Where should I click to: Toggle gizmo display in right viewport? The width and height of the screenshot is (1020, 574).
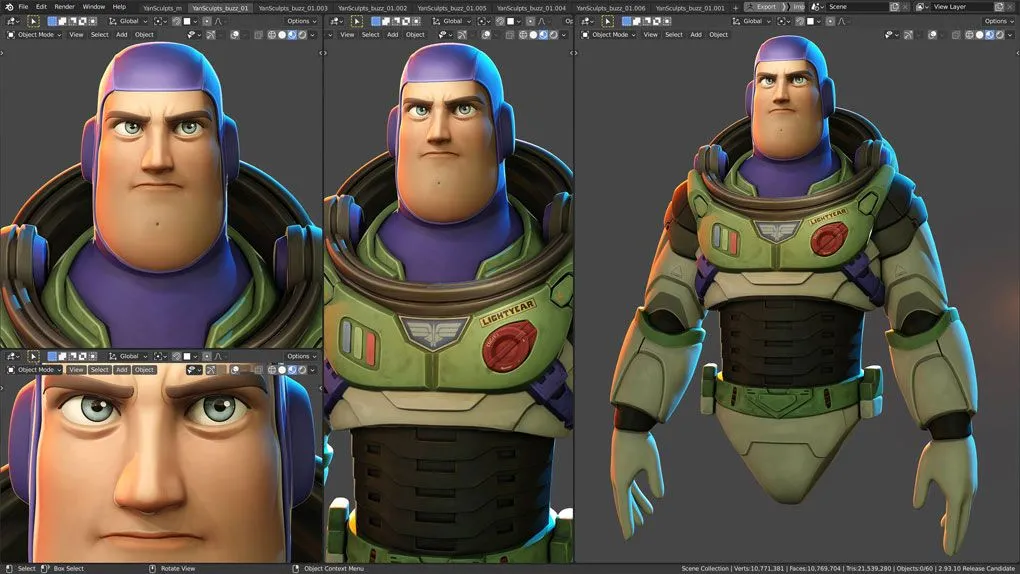click(x=908, y=34)
